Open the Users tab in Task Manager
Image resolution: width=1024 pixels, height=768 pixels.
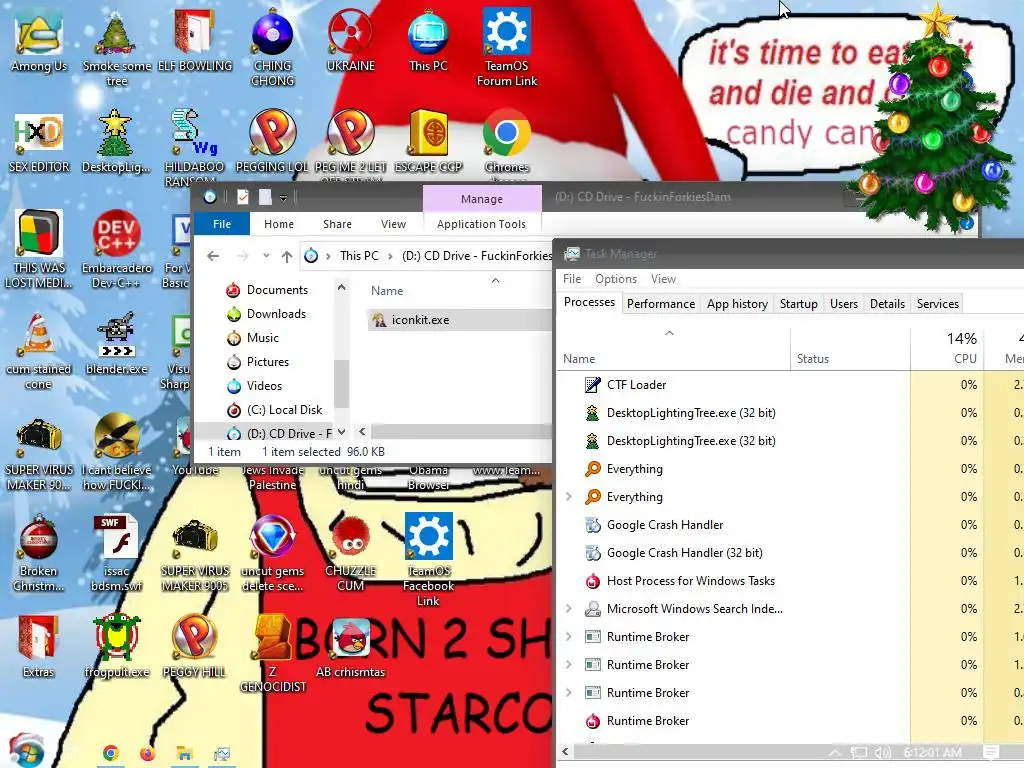(x=843, y=304)
